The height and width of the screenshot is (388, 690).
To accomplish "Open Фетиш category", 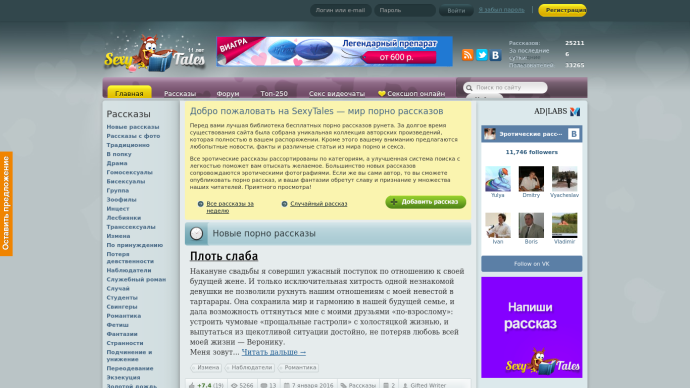I will tap(117, 325).
